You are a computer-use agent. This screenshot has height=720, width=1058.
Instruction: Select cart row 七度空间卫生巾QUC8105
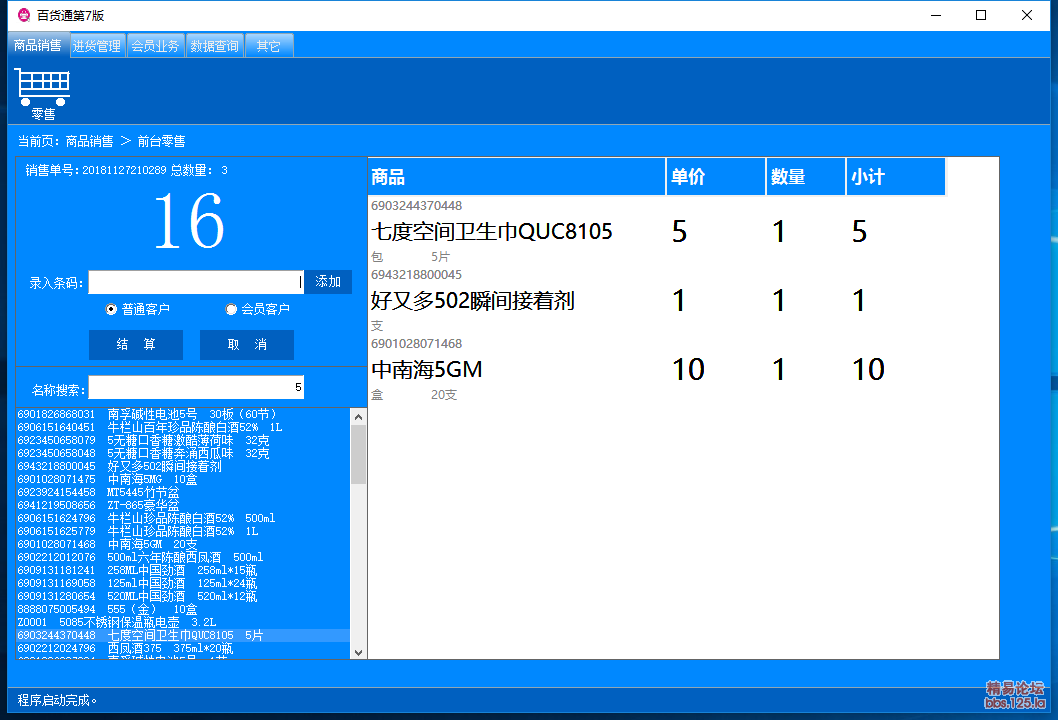coord(657,231)
